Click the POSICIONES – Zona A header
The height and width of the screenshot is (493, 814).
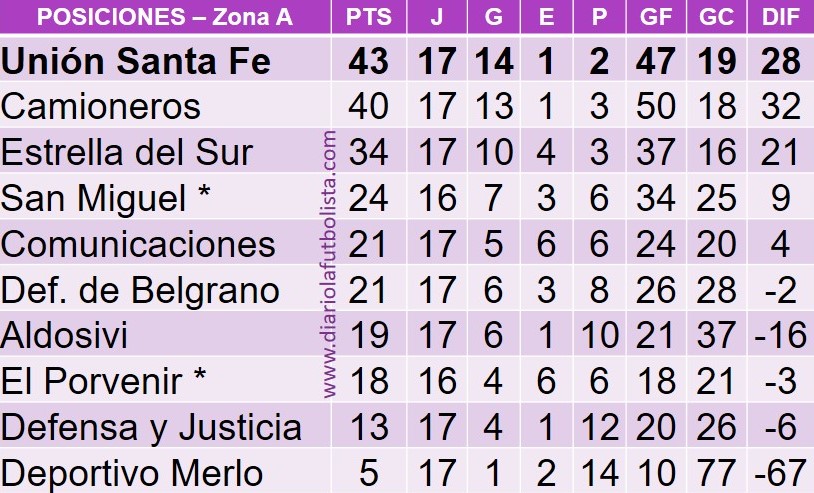tap(164, 17)
